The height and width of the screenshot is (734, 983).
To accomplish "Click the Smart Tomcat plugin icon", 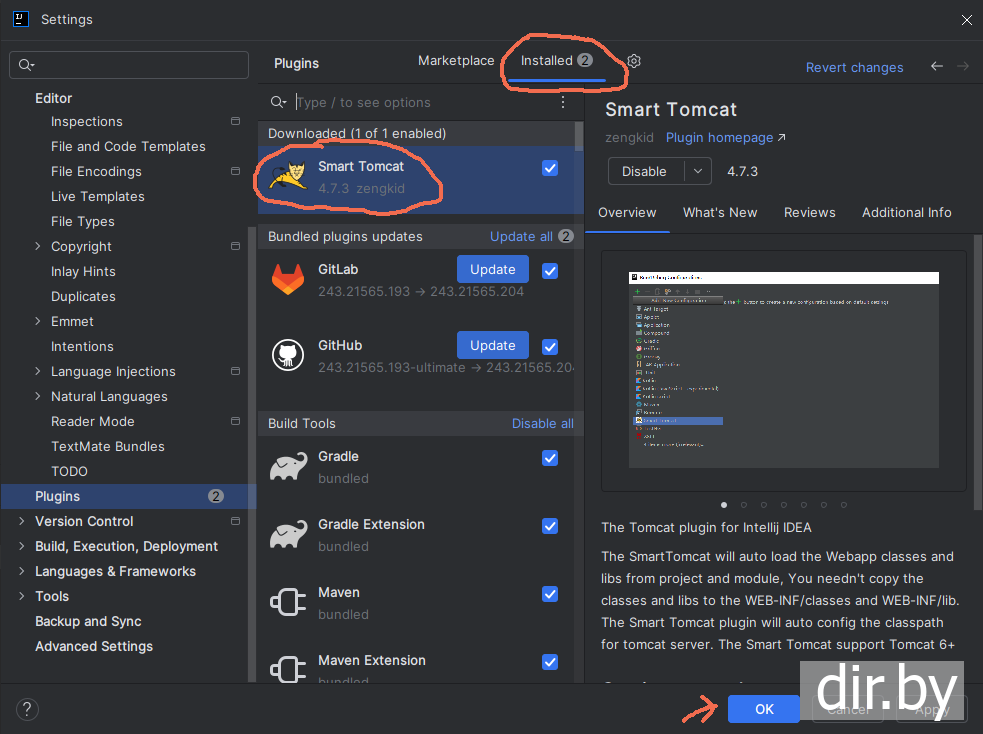I will [x=288, y=175].
